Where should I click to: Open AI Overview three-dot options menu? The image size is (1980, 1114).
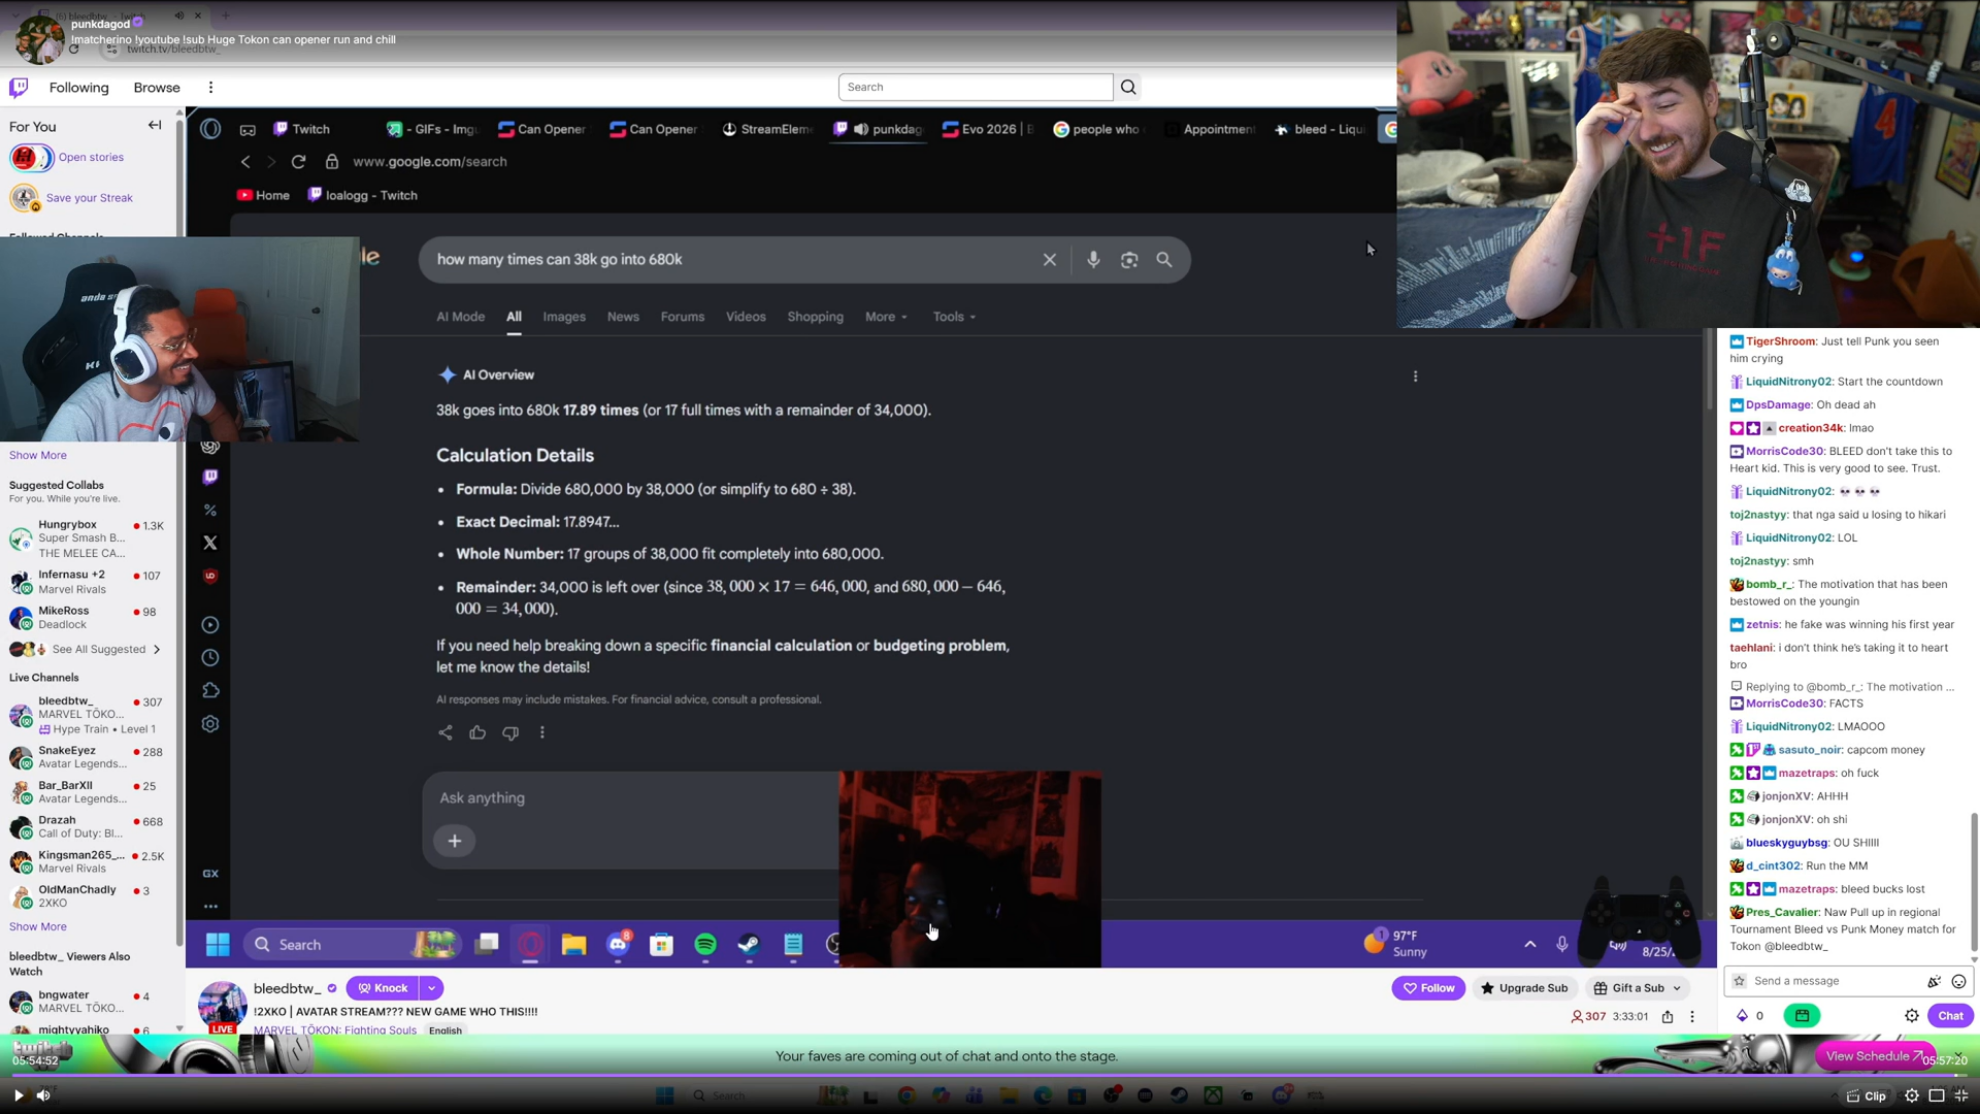click(1415, 377)
